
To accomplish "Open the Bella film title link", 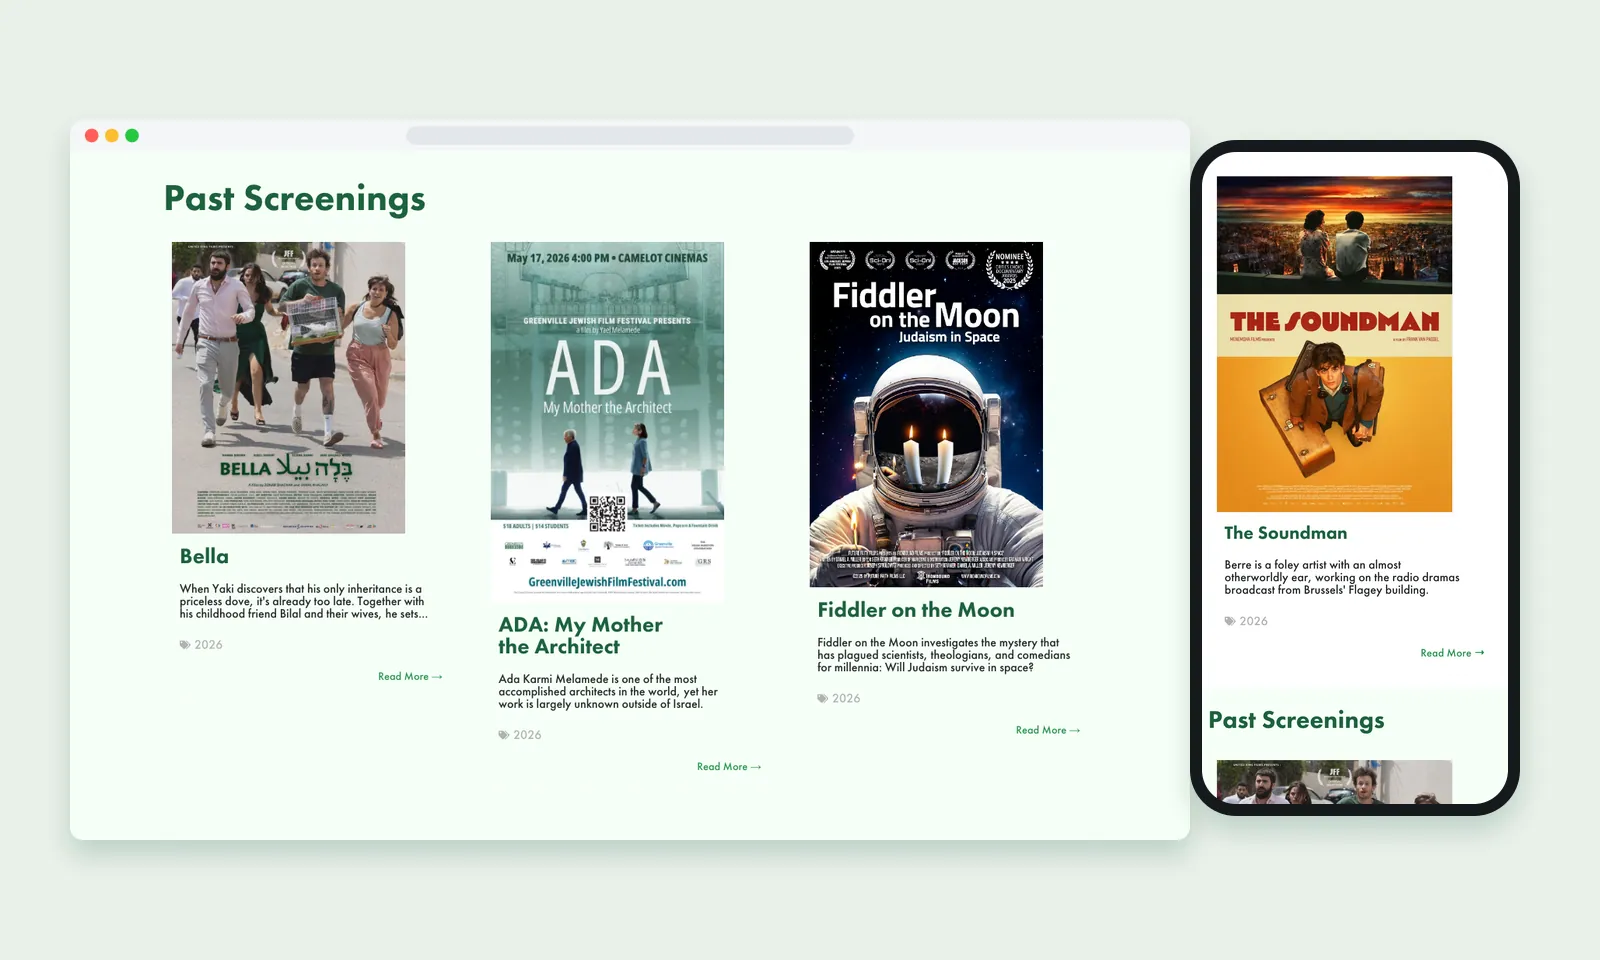I will (x=204, y=557).
